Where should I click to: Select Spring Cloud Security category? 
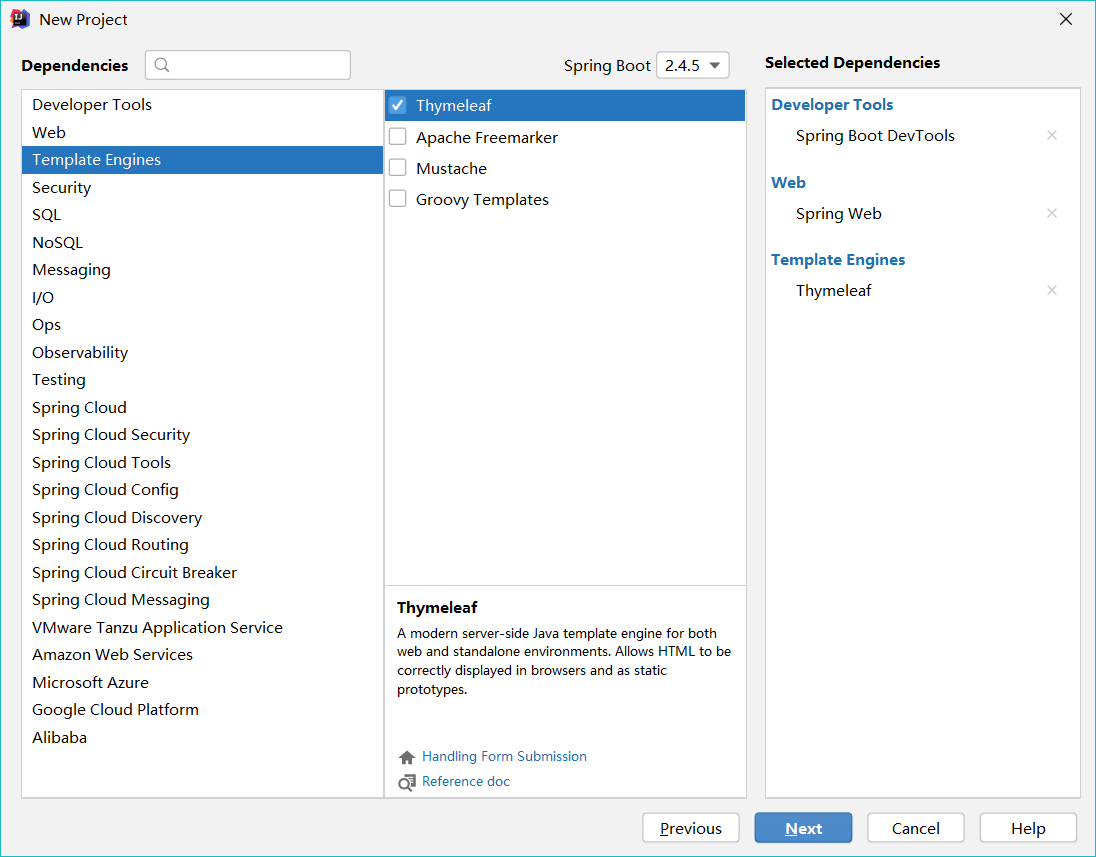(203, 435)
